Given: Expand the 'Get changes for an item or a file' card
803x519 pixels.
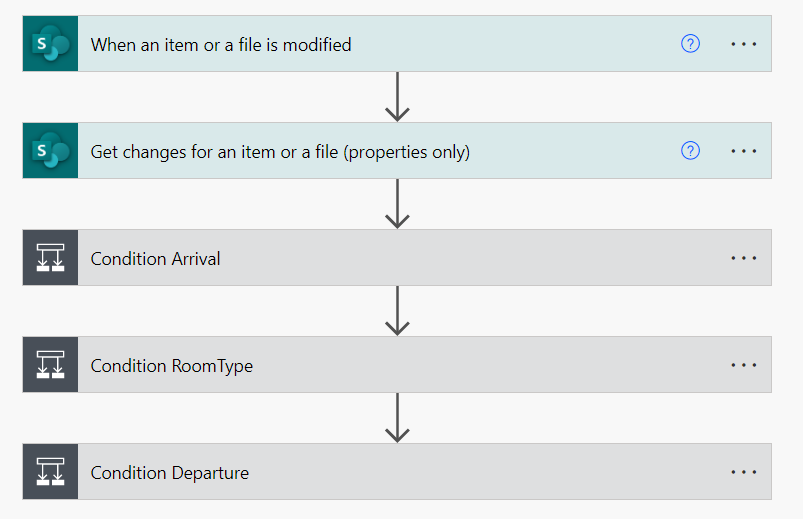Looking at the screenshot, I should pos(280,151).
